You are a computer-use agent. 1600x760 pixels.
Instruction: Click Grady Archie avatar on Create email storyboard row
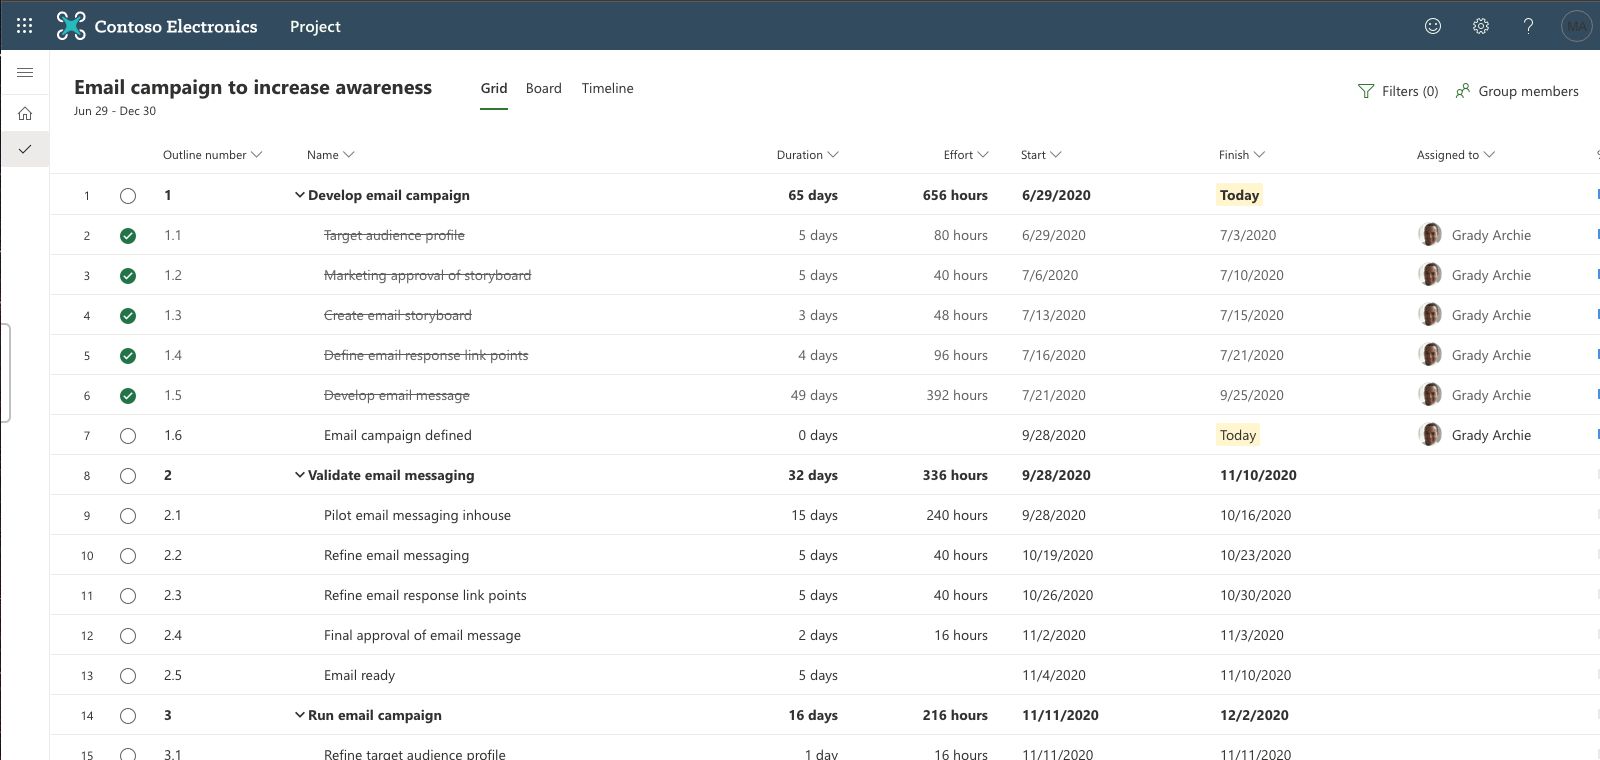tap(1430, 315)
